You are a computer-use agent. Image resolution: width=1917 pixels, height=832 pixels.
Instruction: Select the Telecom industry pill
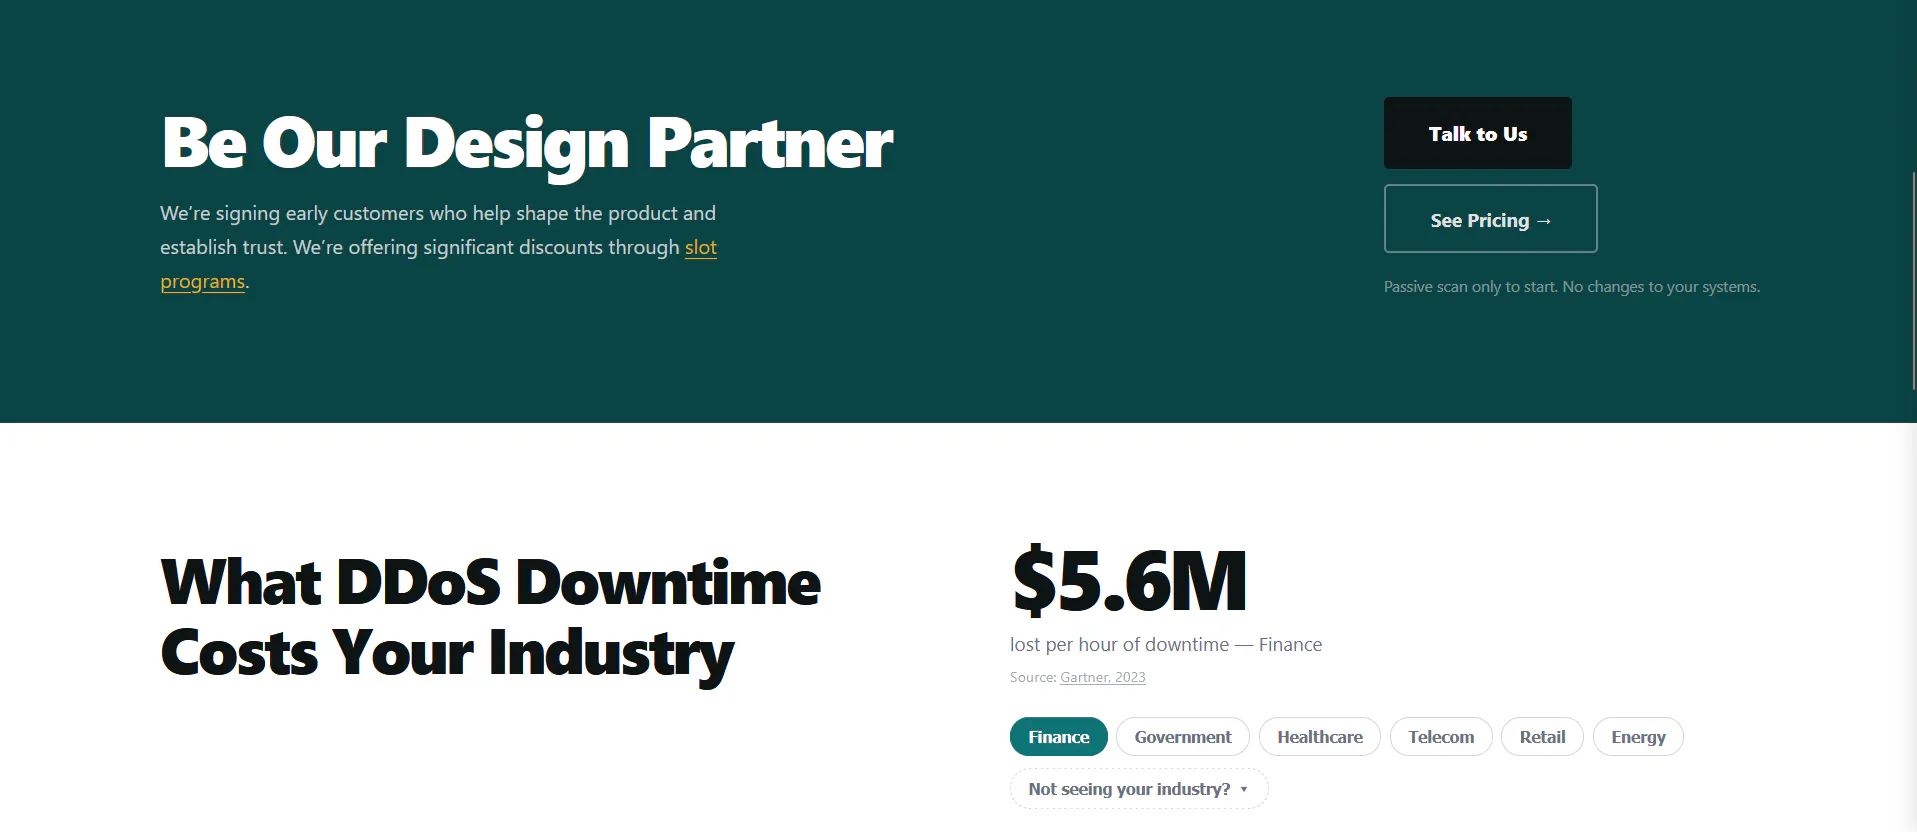point(1441,737)
